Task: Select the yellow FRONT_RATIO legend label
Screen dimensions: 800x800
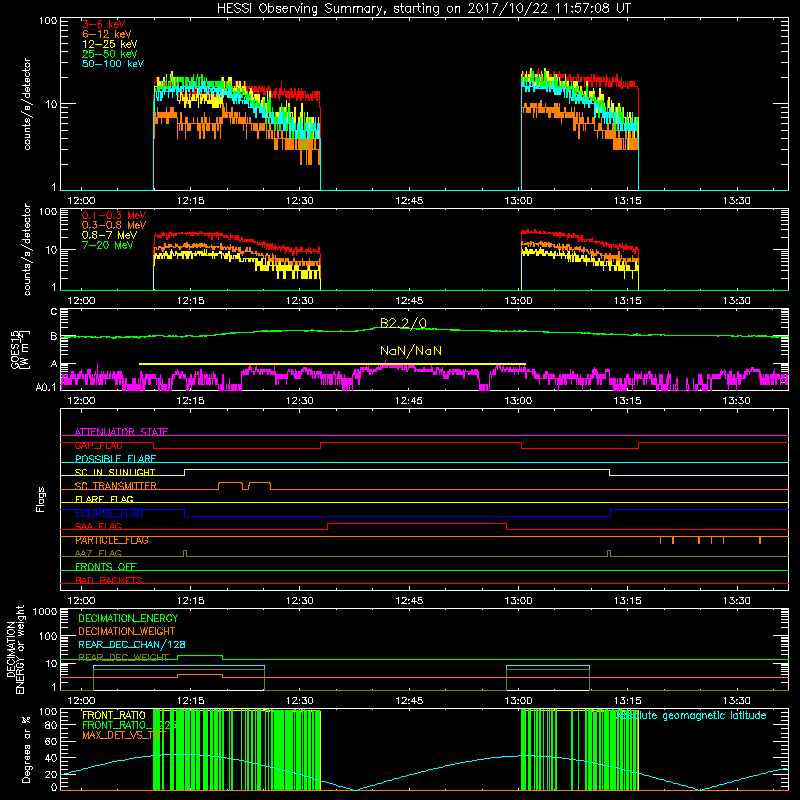Action: coord(114,715)
